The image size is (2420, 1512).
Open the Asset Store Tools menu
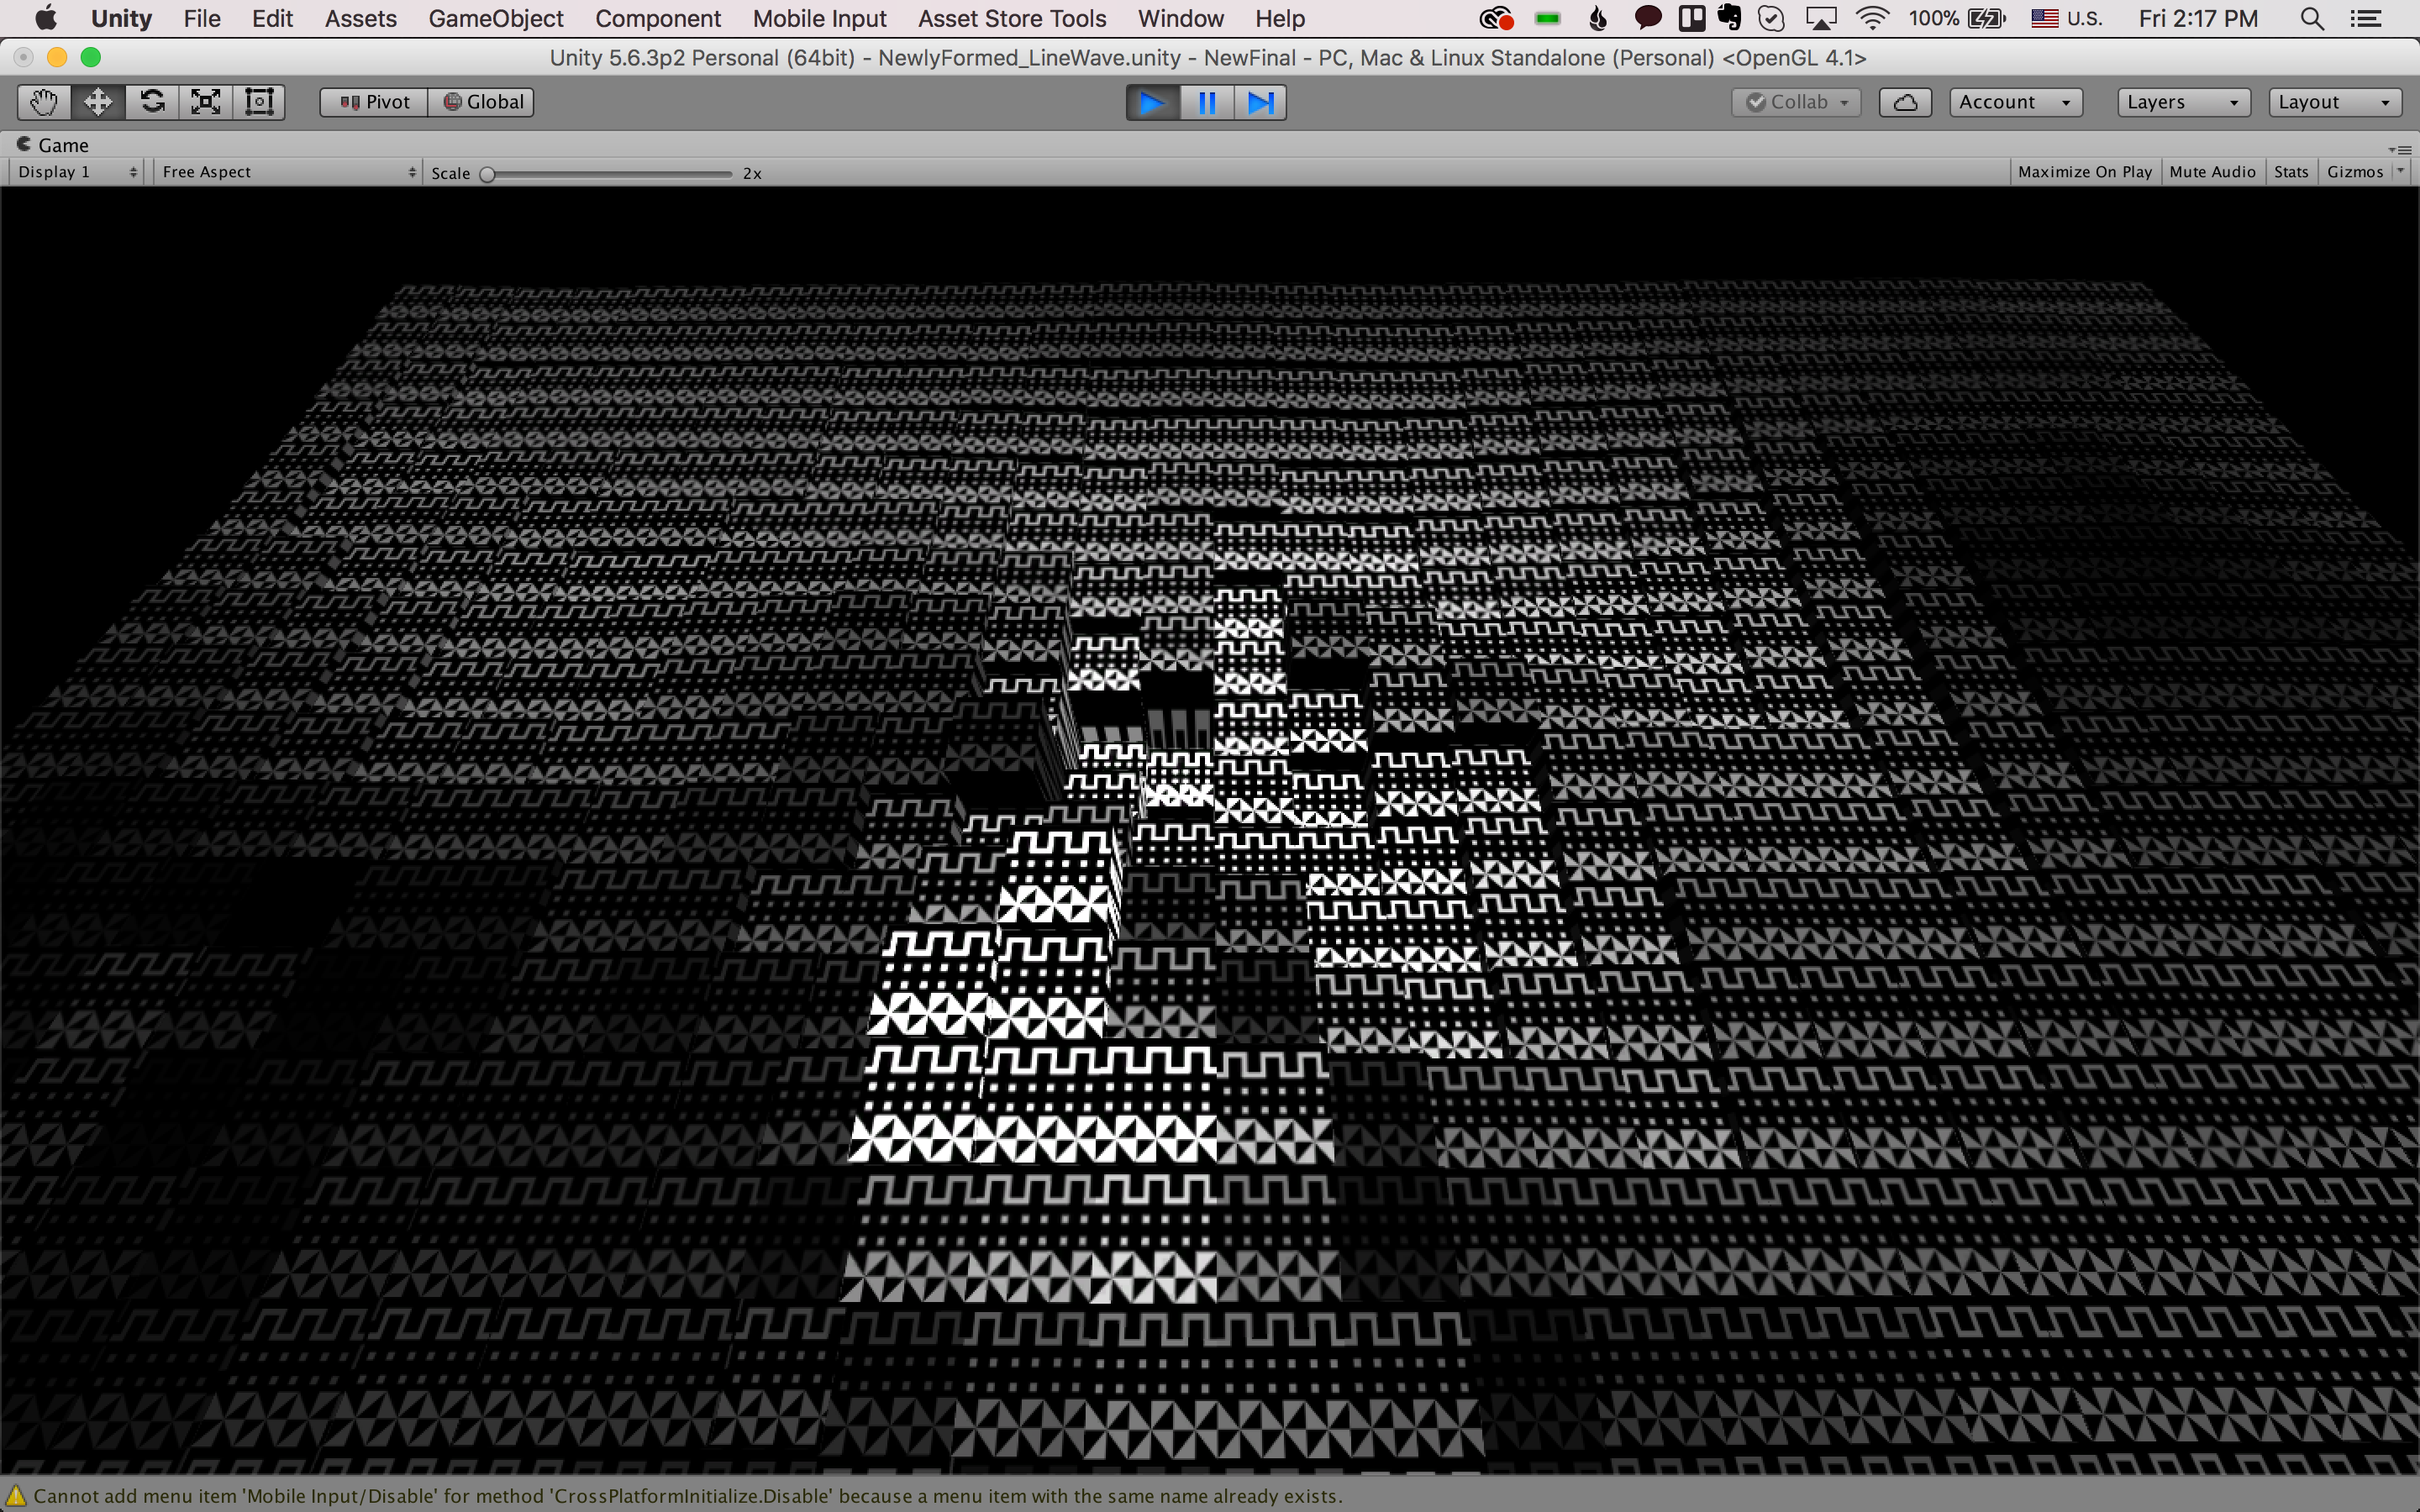pyautogui.click(x=1011, y=19)
